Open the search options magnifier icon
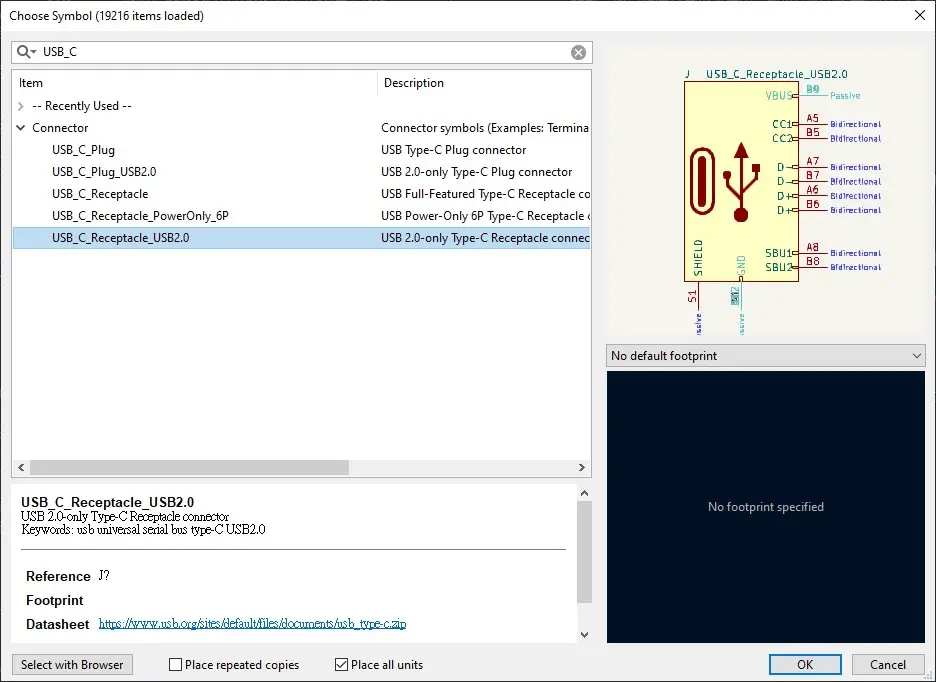936x682 pixels. (26, 52)
